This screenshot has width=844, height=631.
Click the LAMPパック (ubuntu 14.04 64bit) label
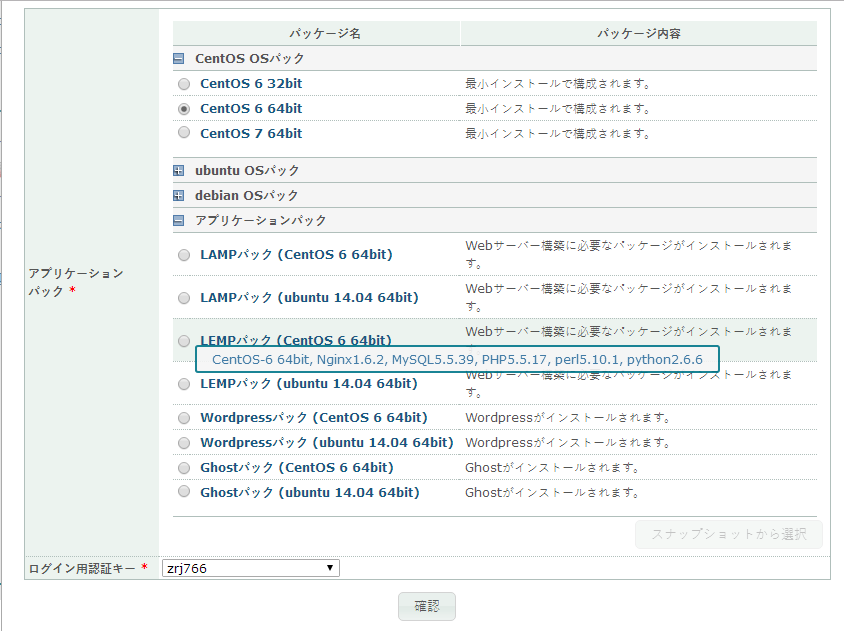tap(310, 297)
